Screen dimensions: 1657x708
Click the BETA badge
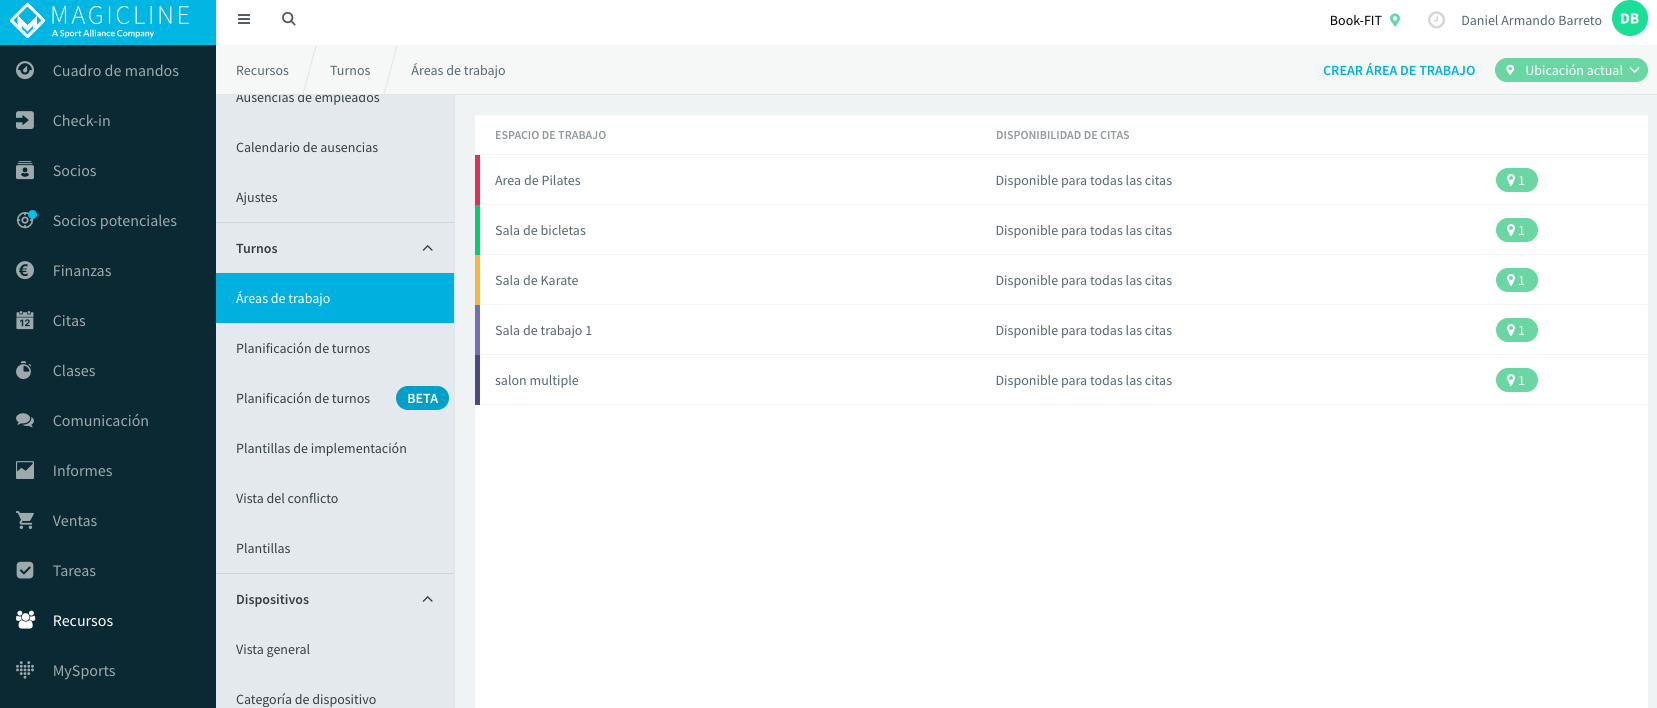pos(422,398)
